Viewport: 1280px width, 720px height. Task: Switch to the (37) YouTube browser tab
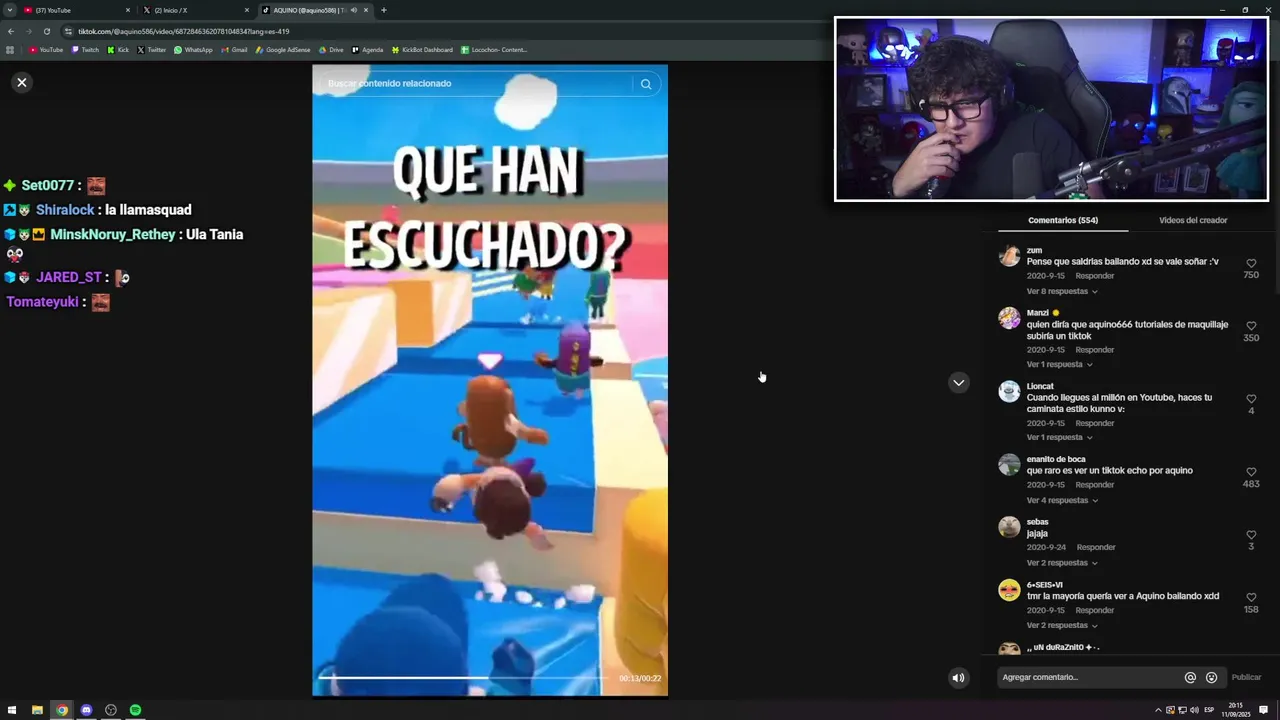(x=76, y=10)
